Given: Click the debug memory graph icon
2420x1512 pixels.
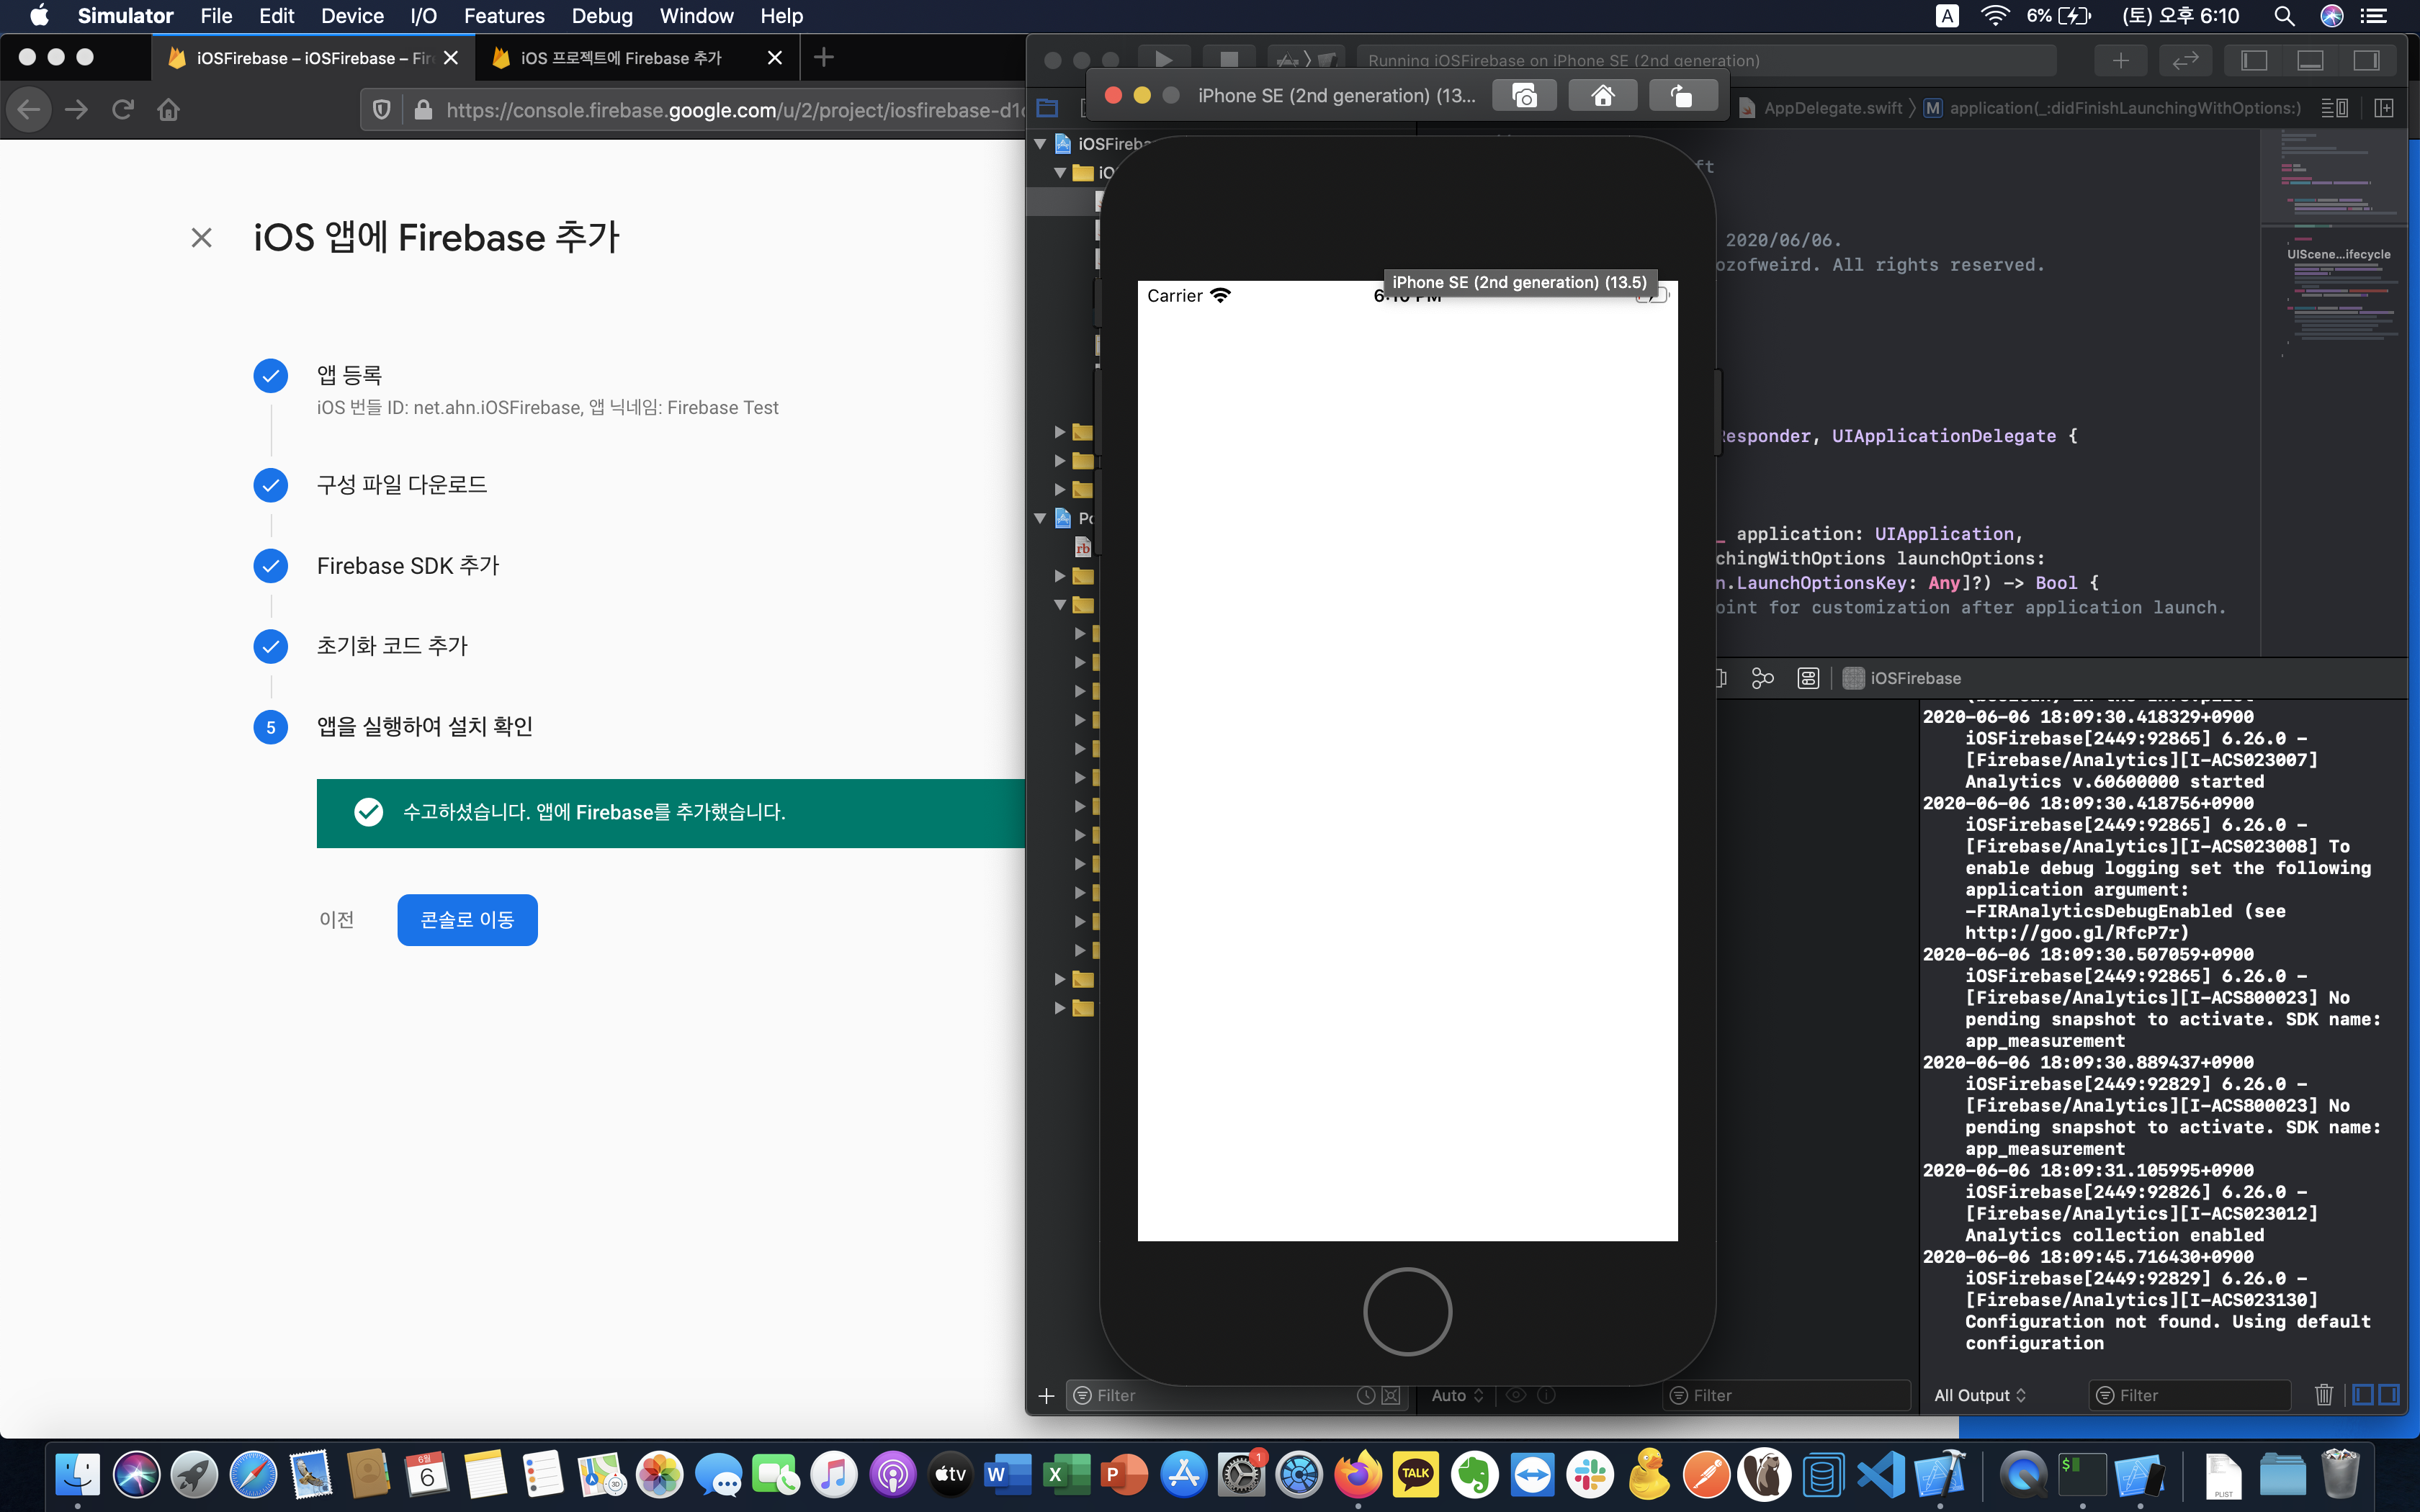Looking at the screenshot, I should point(1763,678).
